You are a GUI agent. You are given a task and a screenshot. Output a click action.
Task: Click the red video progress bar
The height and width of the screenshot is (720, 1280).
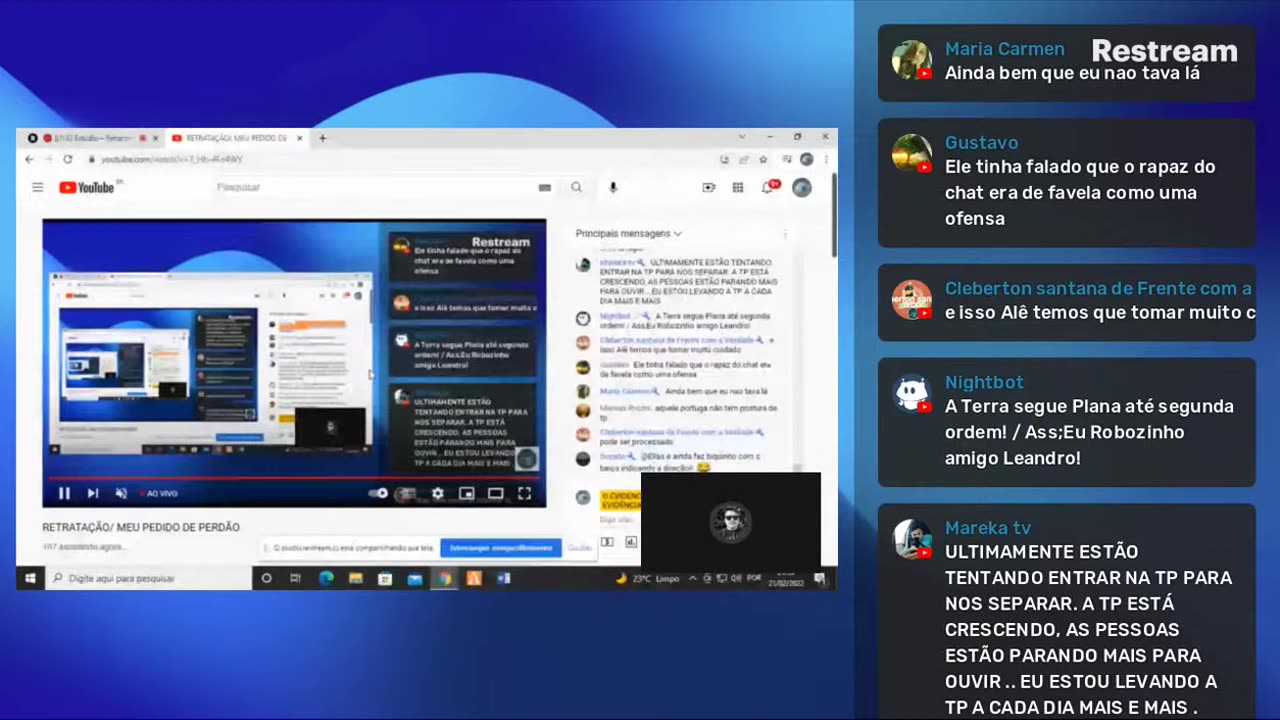294,478
